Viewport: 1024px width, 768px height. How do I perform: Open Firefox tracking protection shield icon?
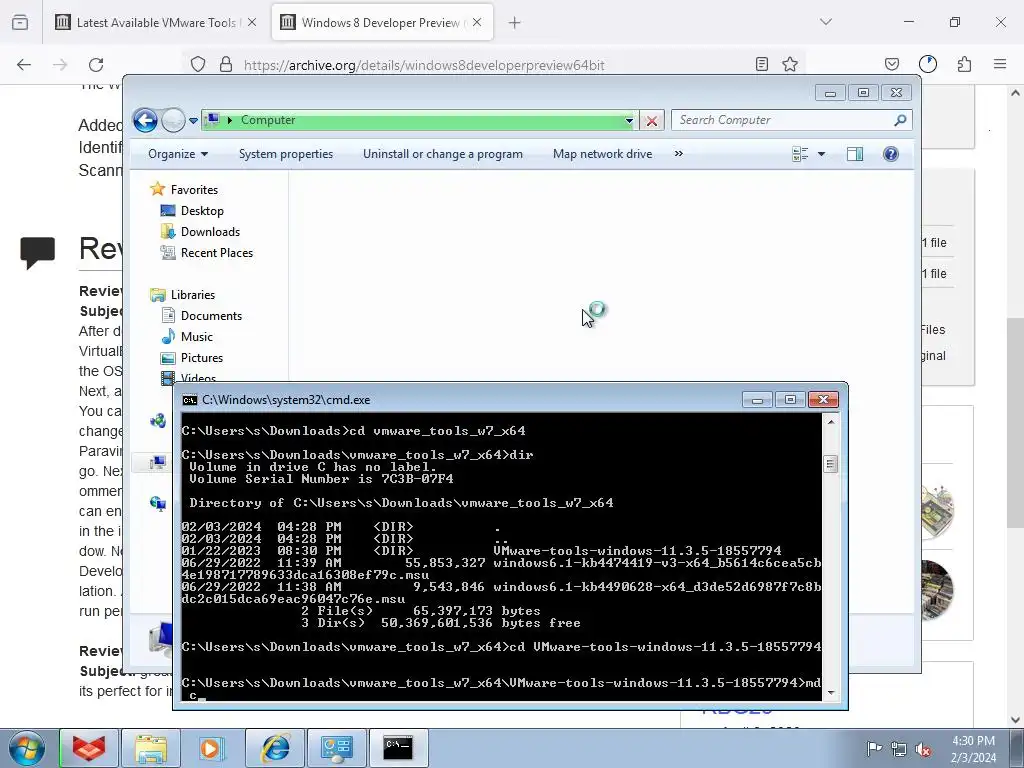coord(198,65)
